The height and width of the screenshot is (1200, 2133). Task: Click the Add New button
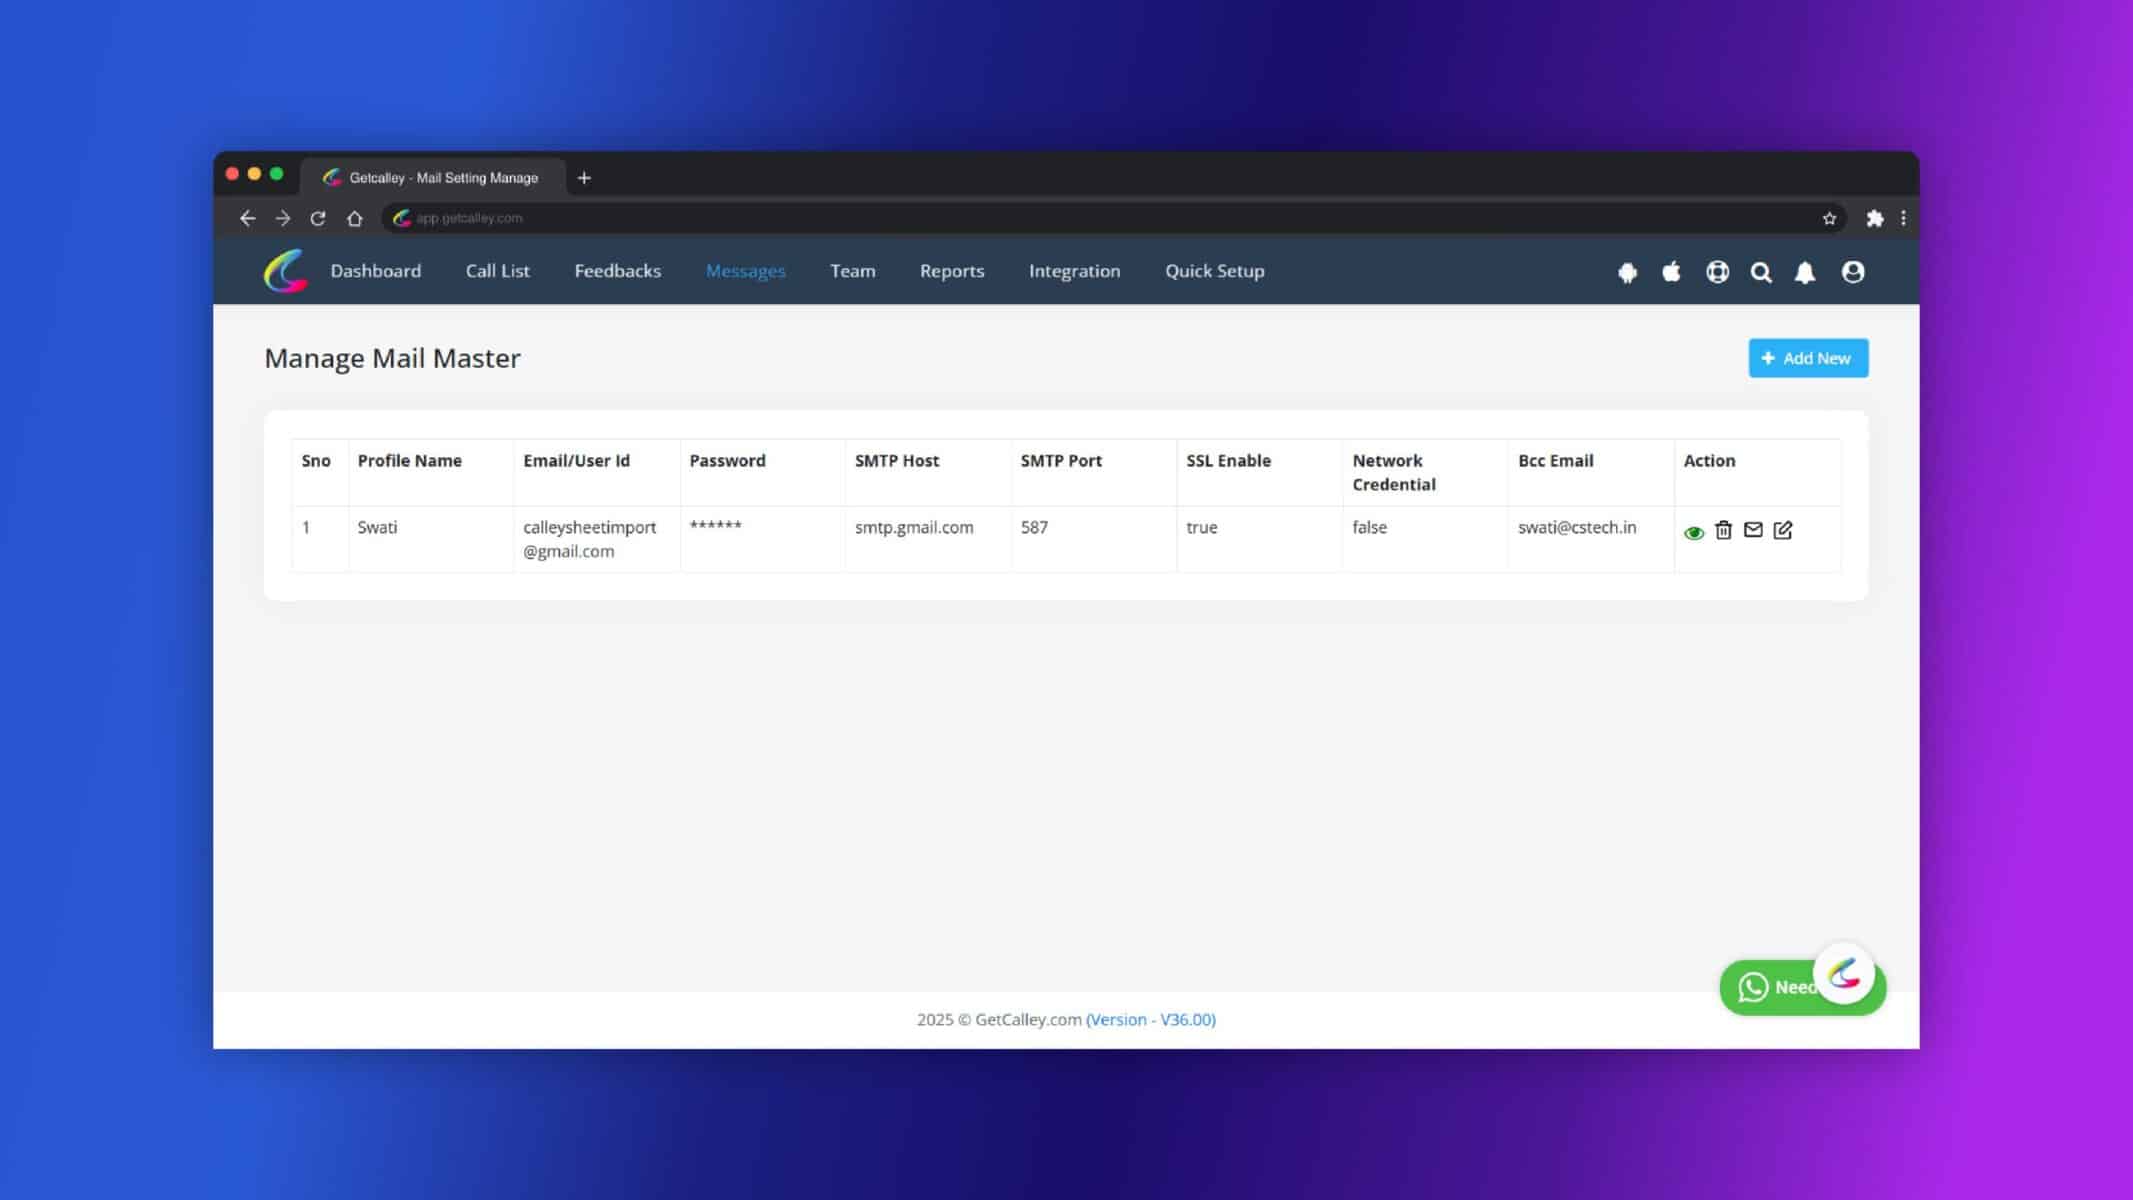click(x=1808, y=358)
